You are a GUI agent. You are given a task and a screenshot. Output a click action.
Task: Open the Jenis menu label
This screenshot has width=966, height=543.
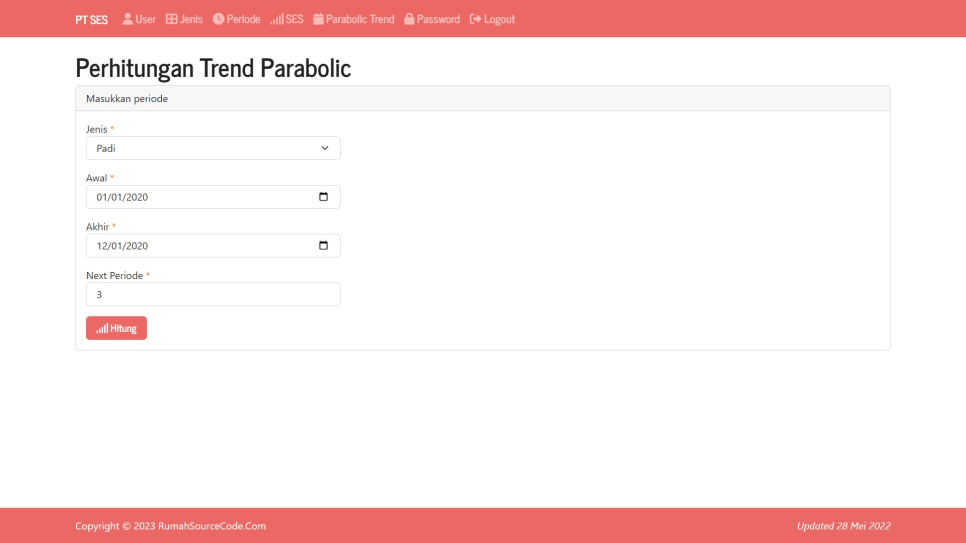[x=191, y=19]
